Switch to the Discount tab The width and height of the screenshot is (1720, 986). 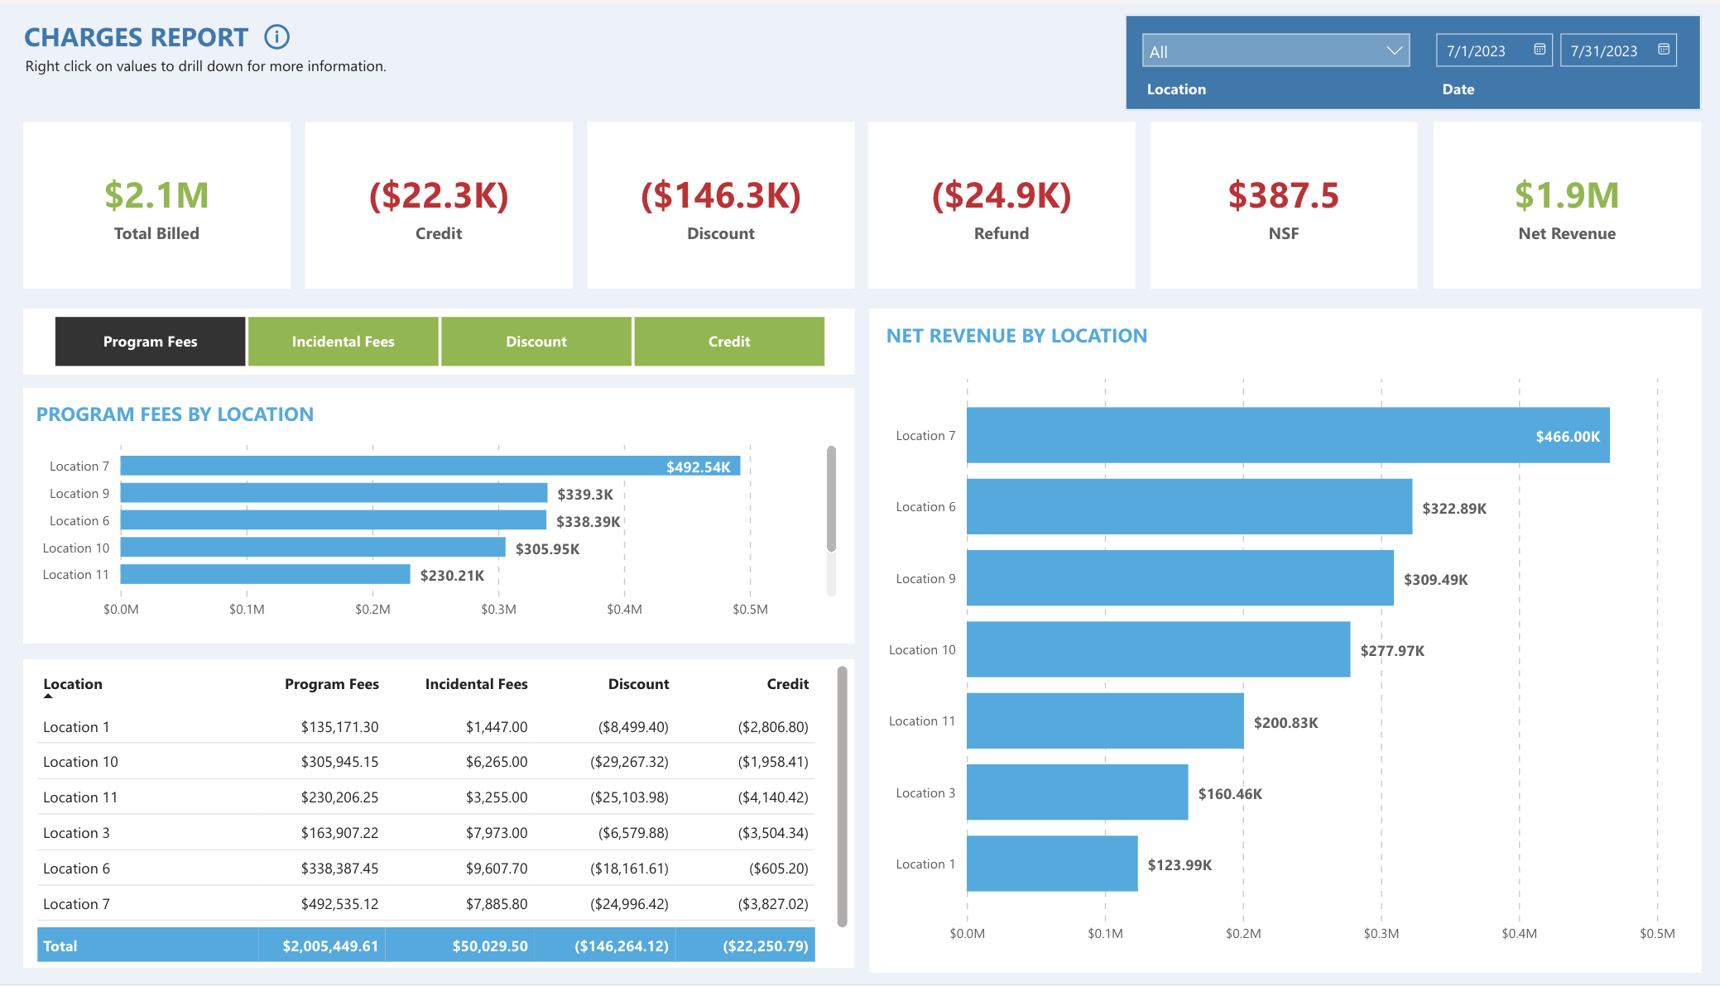[x=536, y=341]
